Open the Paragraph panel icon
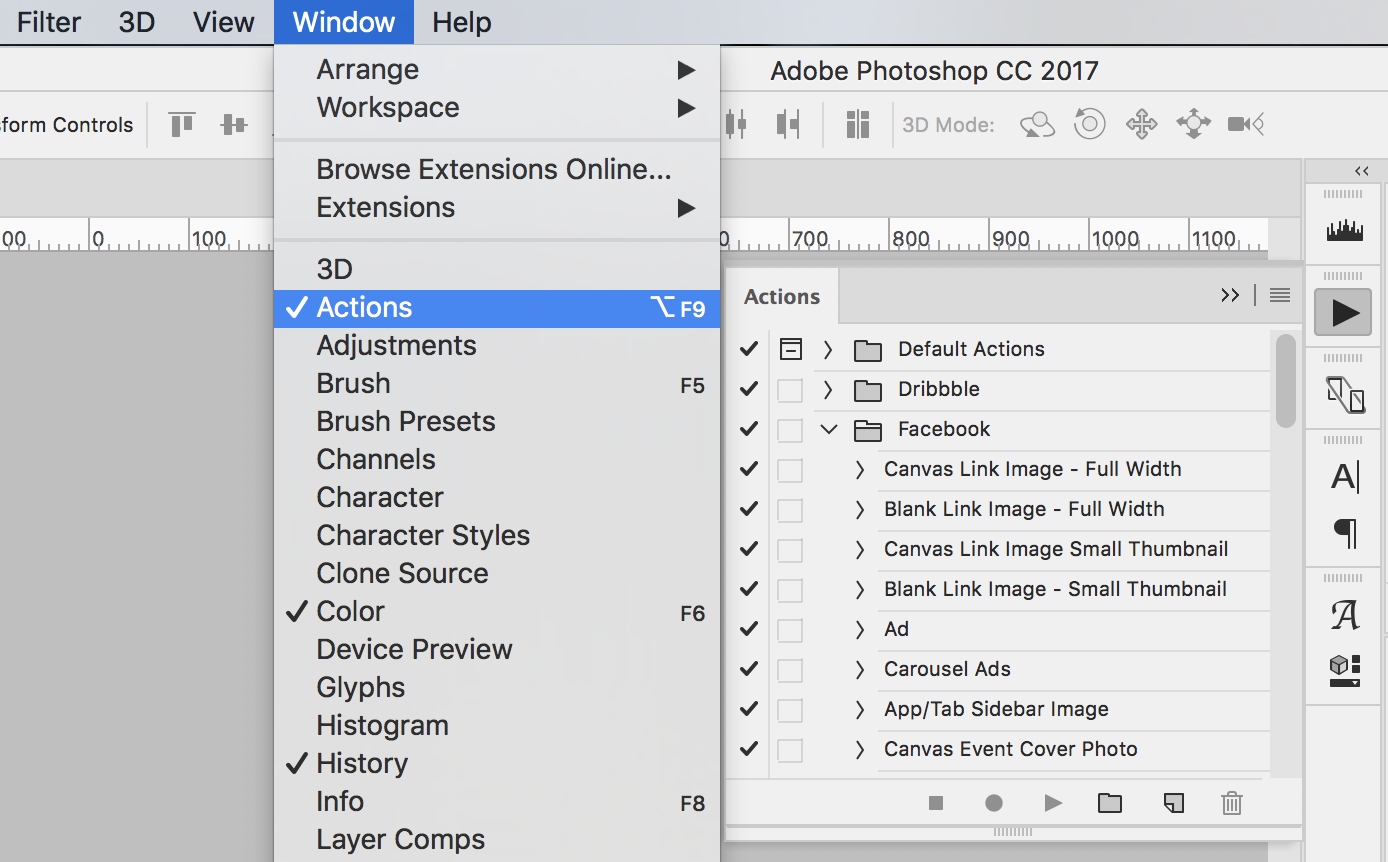This screenshot has width=1388, height=862. [1343, 533]
